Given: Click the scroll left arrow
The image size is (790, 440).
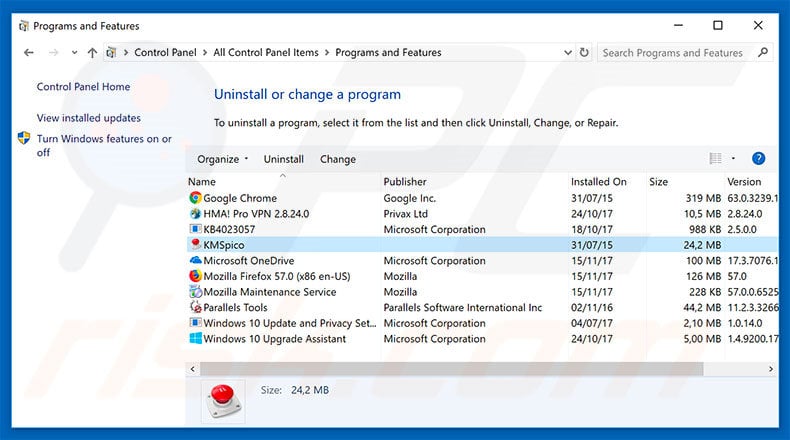Looking at the screenshot, I should [192, 369].
